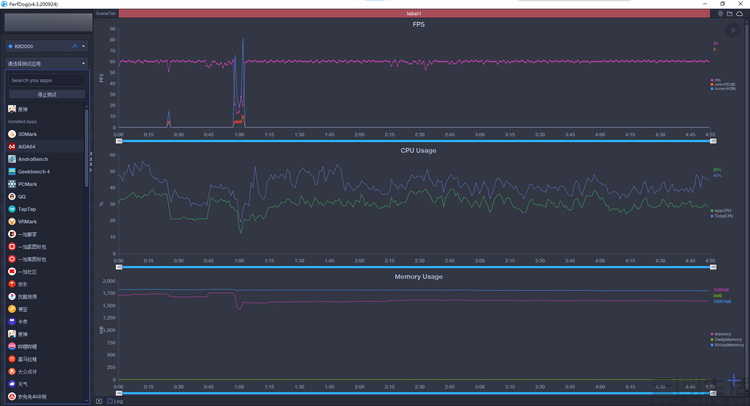Select the 一加社区 app

(45, 272)
